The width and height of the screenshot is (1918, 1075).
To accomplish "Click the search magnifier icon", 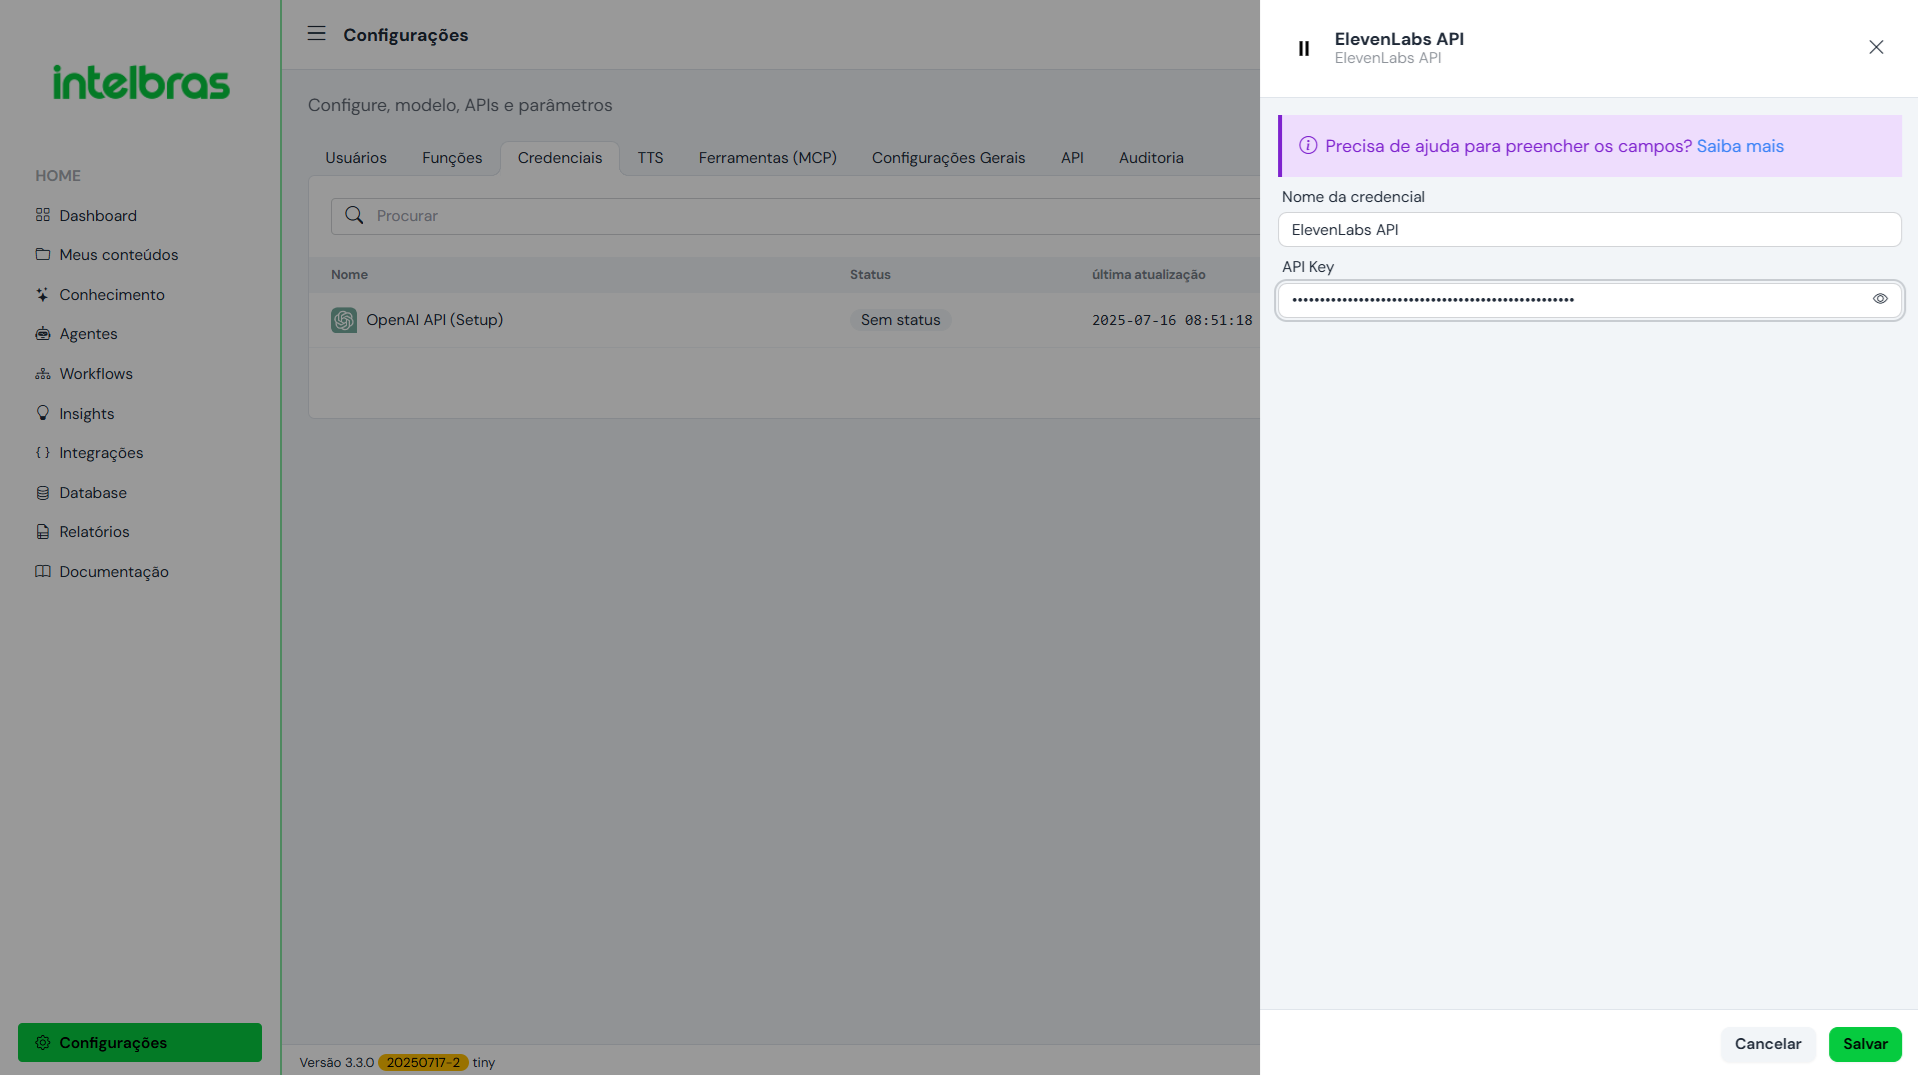I will [354, 215].
